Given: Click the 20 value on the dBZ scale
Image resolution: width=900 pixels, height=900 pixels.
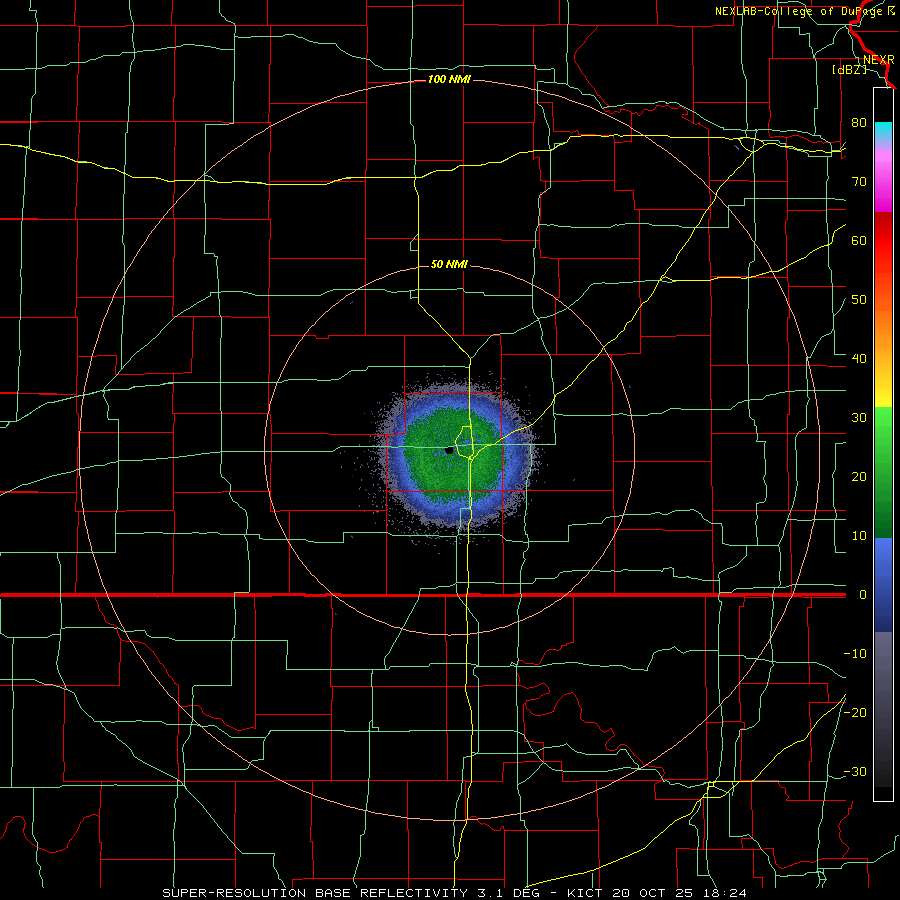Looking at the screenshot, I should (x=859, y=476).
